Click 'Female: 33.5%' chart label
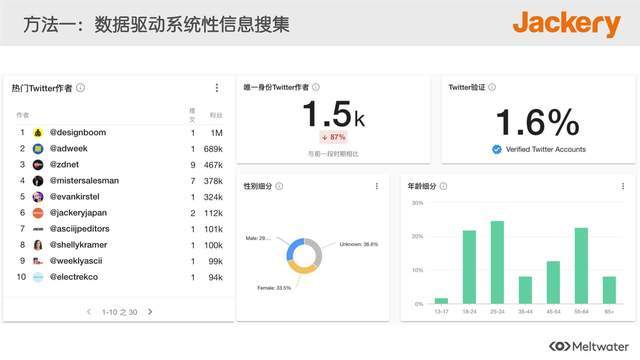 [274, 288]
